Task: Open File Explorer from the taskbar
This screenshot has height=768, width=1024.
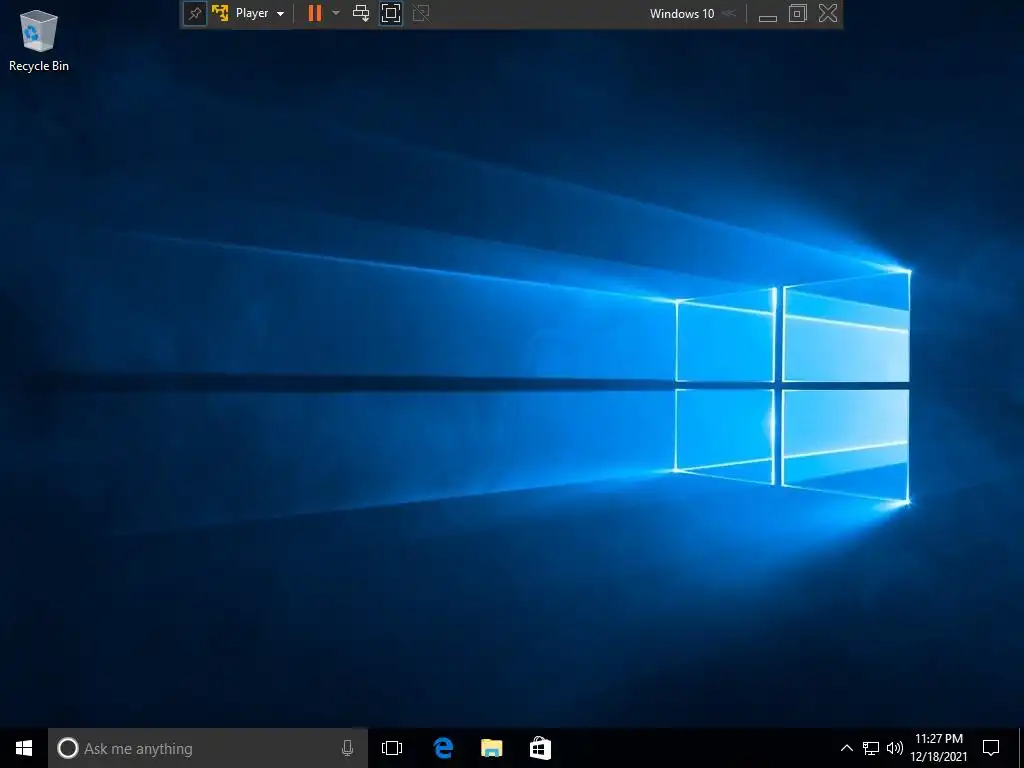Action: pos(492,748)
